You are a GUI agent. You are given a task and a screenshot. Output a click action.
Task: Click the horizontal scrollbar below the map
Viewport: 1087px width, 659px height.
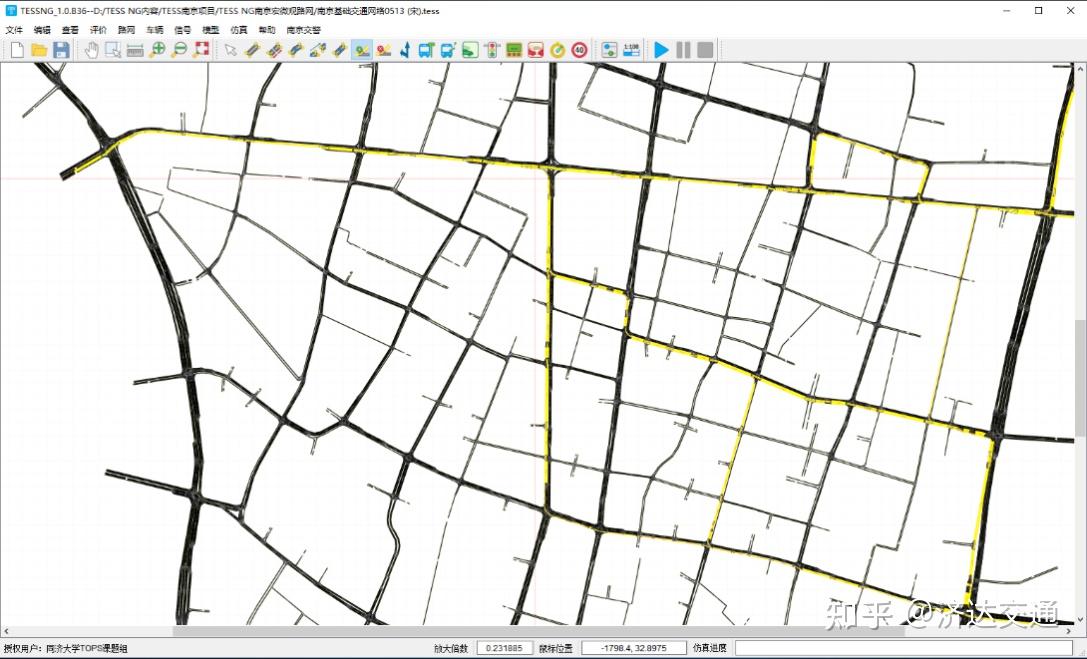pos(540,631)
